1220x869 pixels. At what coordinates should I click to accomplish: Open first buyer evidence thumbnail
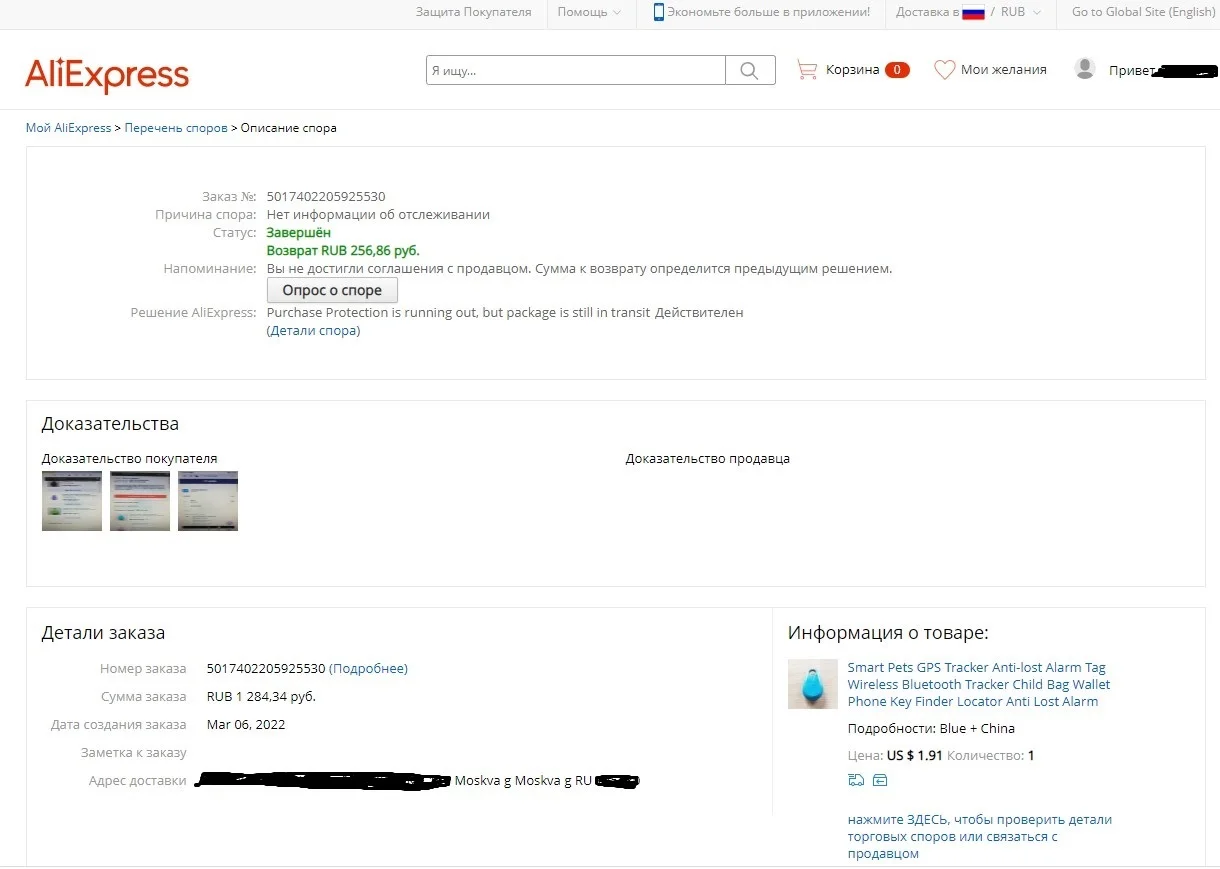tap(72, 501)
